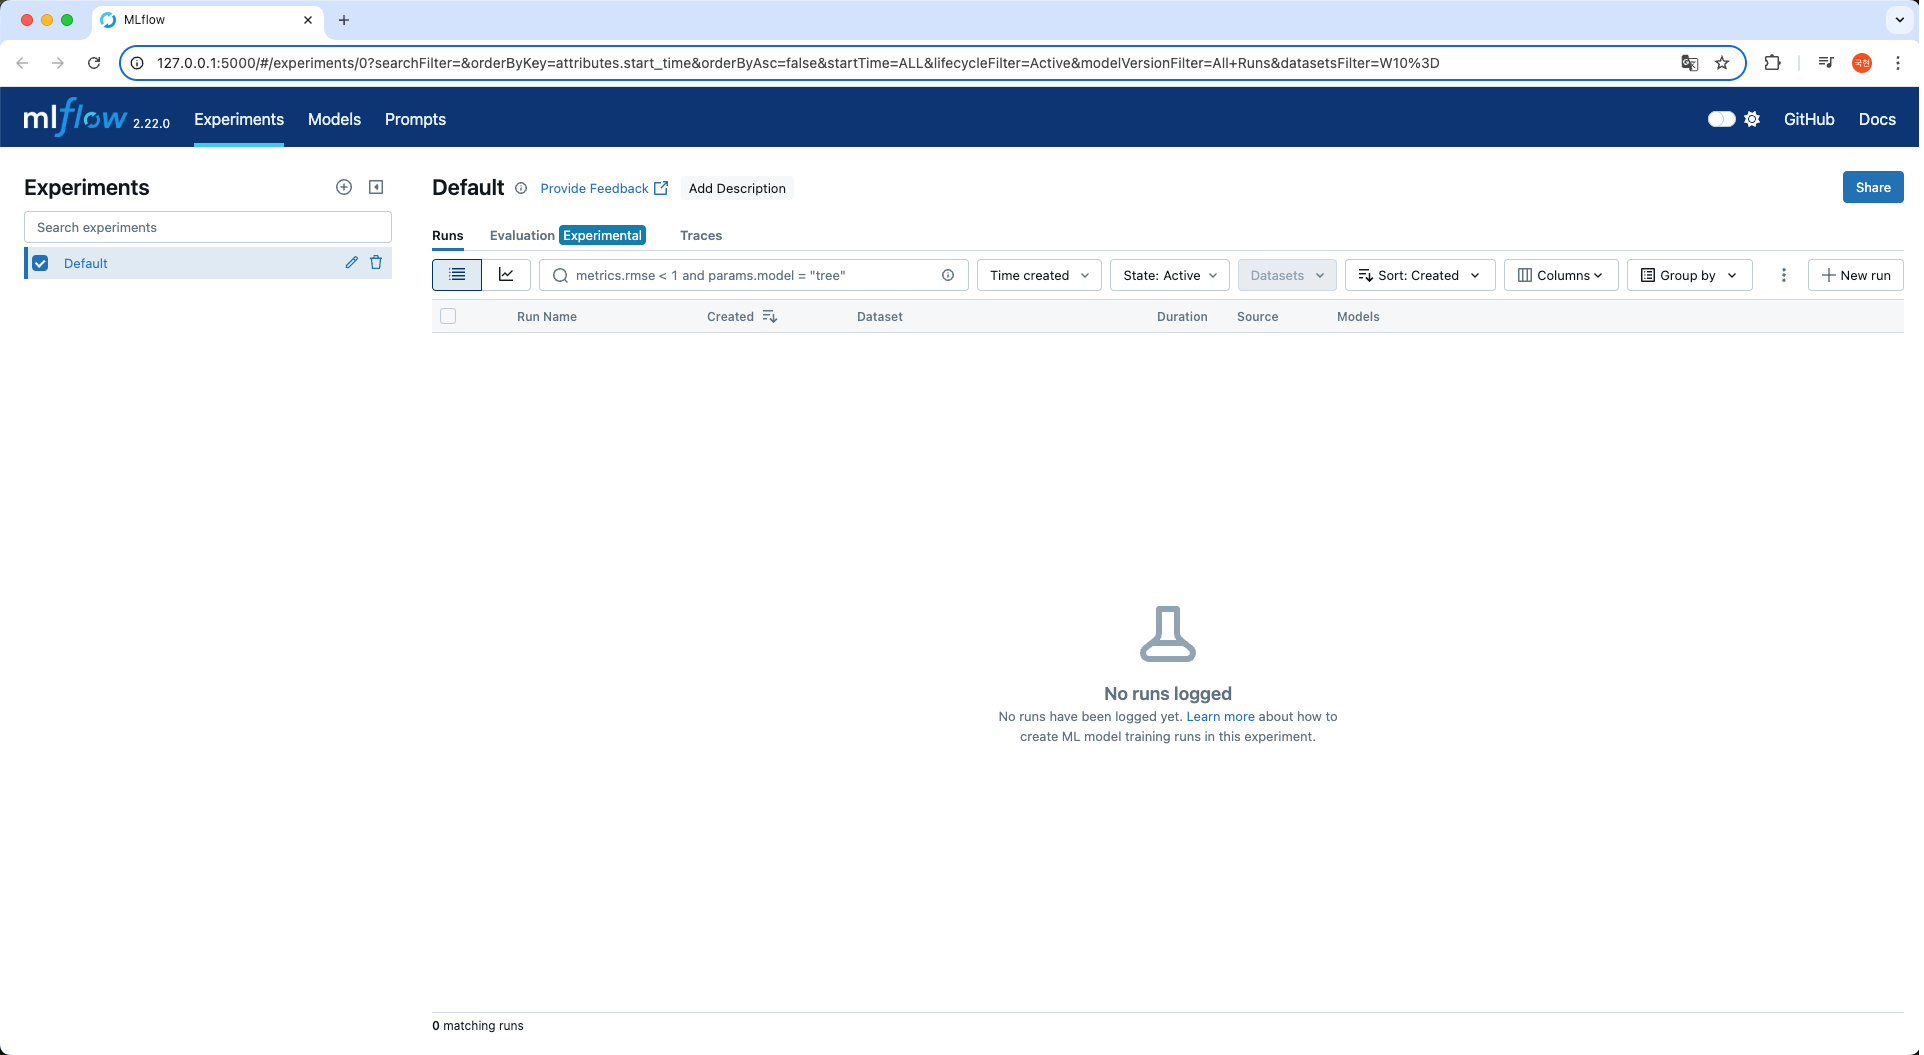Viewport: 1924px width, 1055px height.
Task: Open Chrome three-dot menu
Action: click(1897, 63)
